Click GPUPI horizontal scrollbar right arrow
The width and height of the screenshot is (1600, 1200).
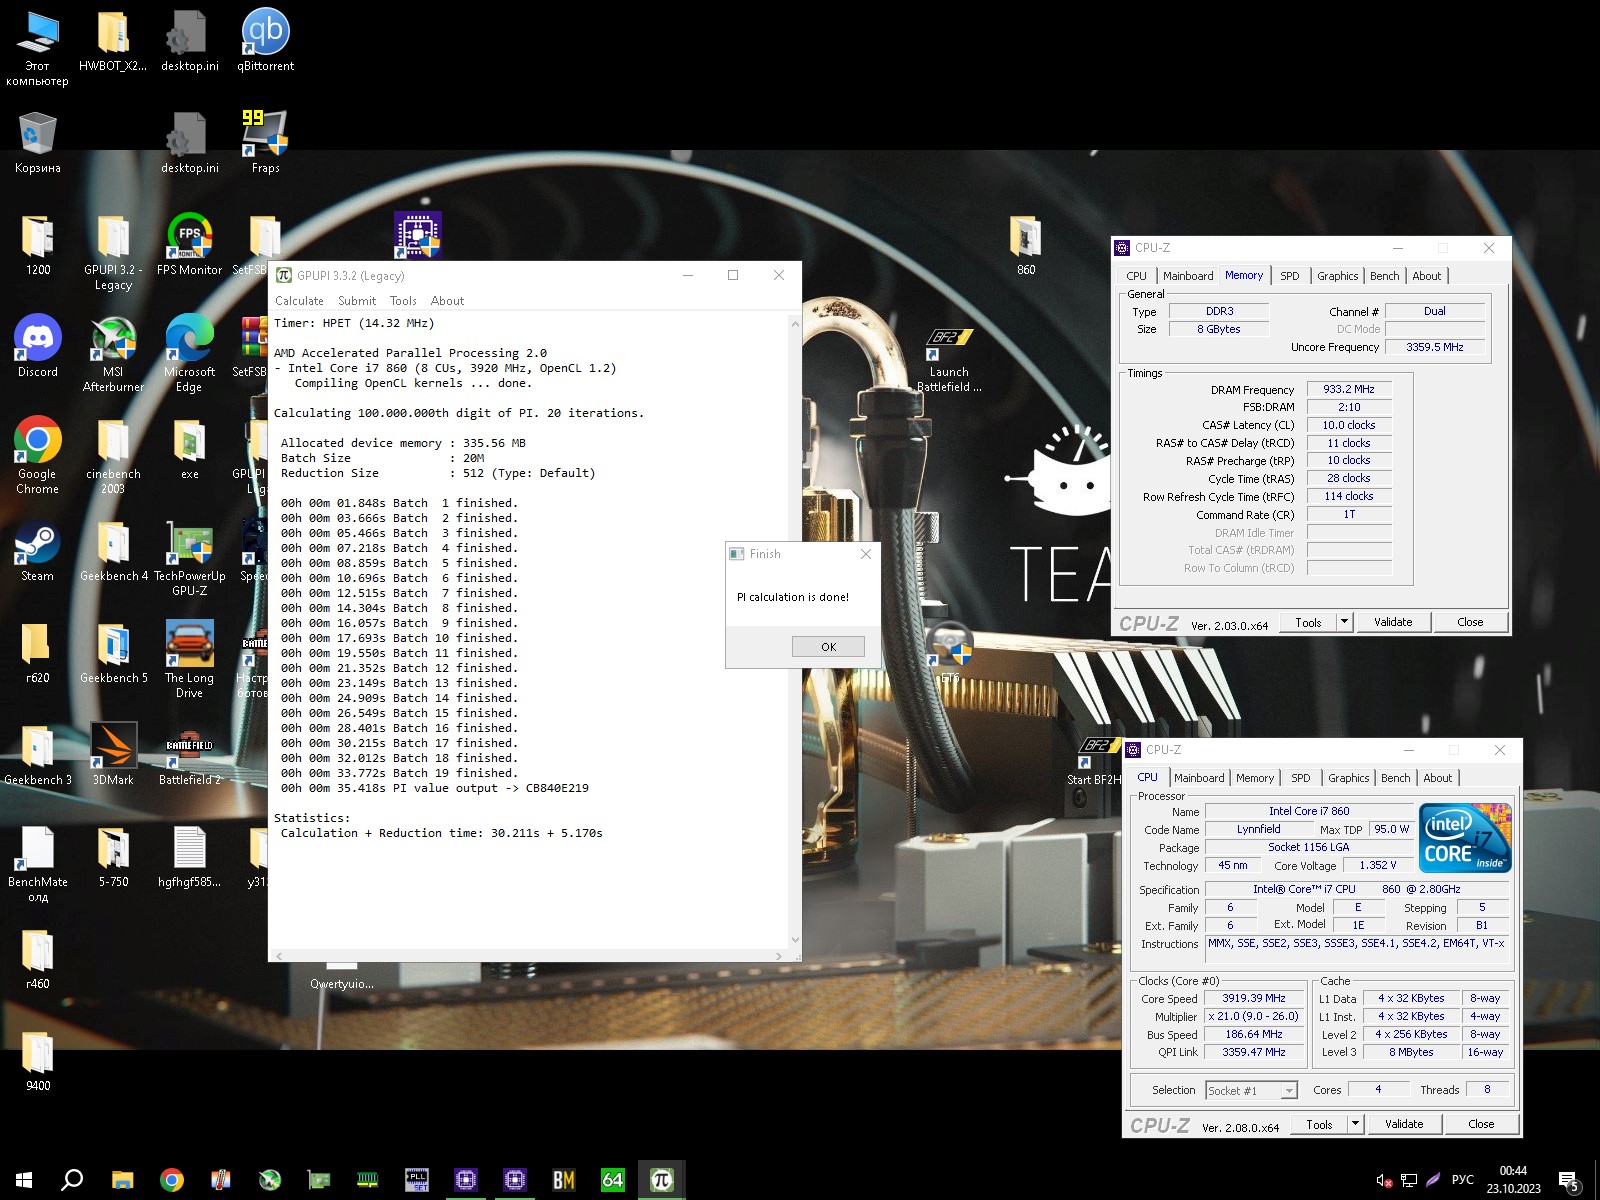coord(779,957)
